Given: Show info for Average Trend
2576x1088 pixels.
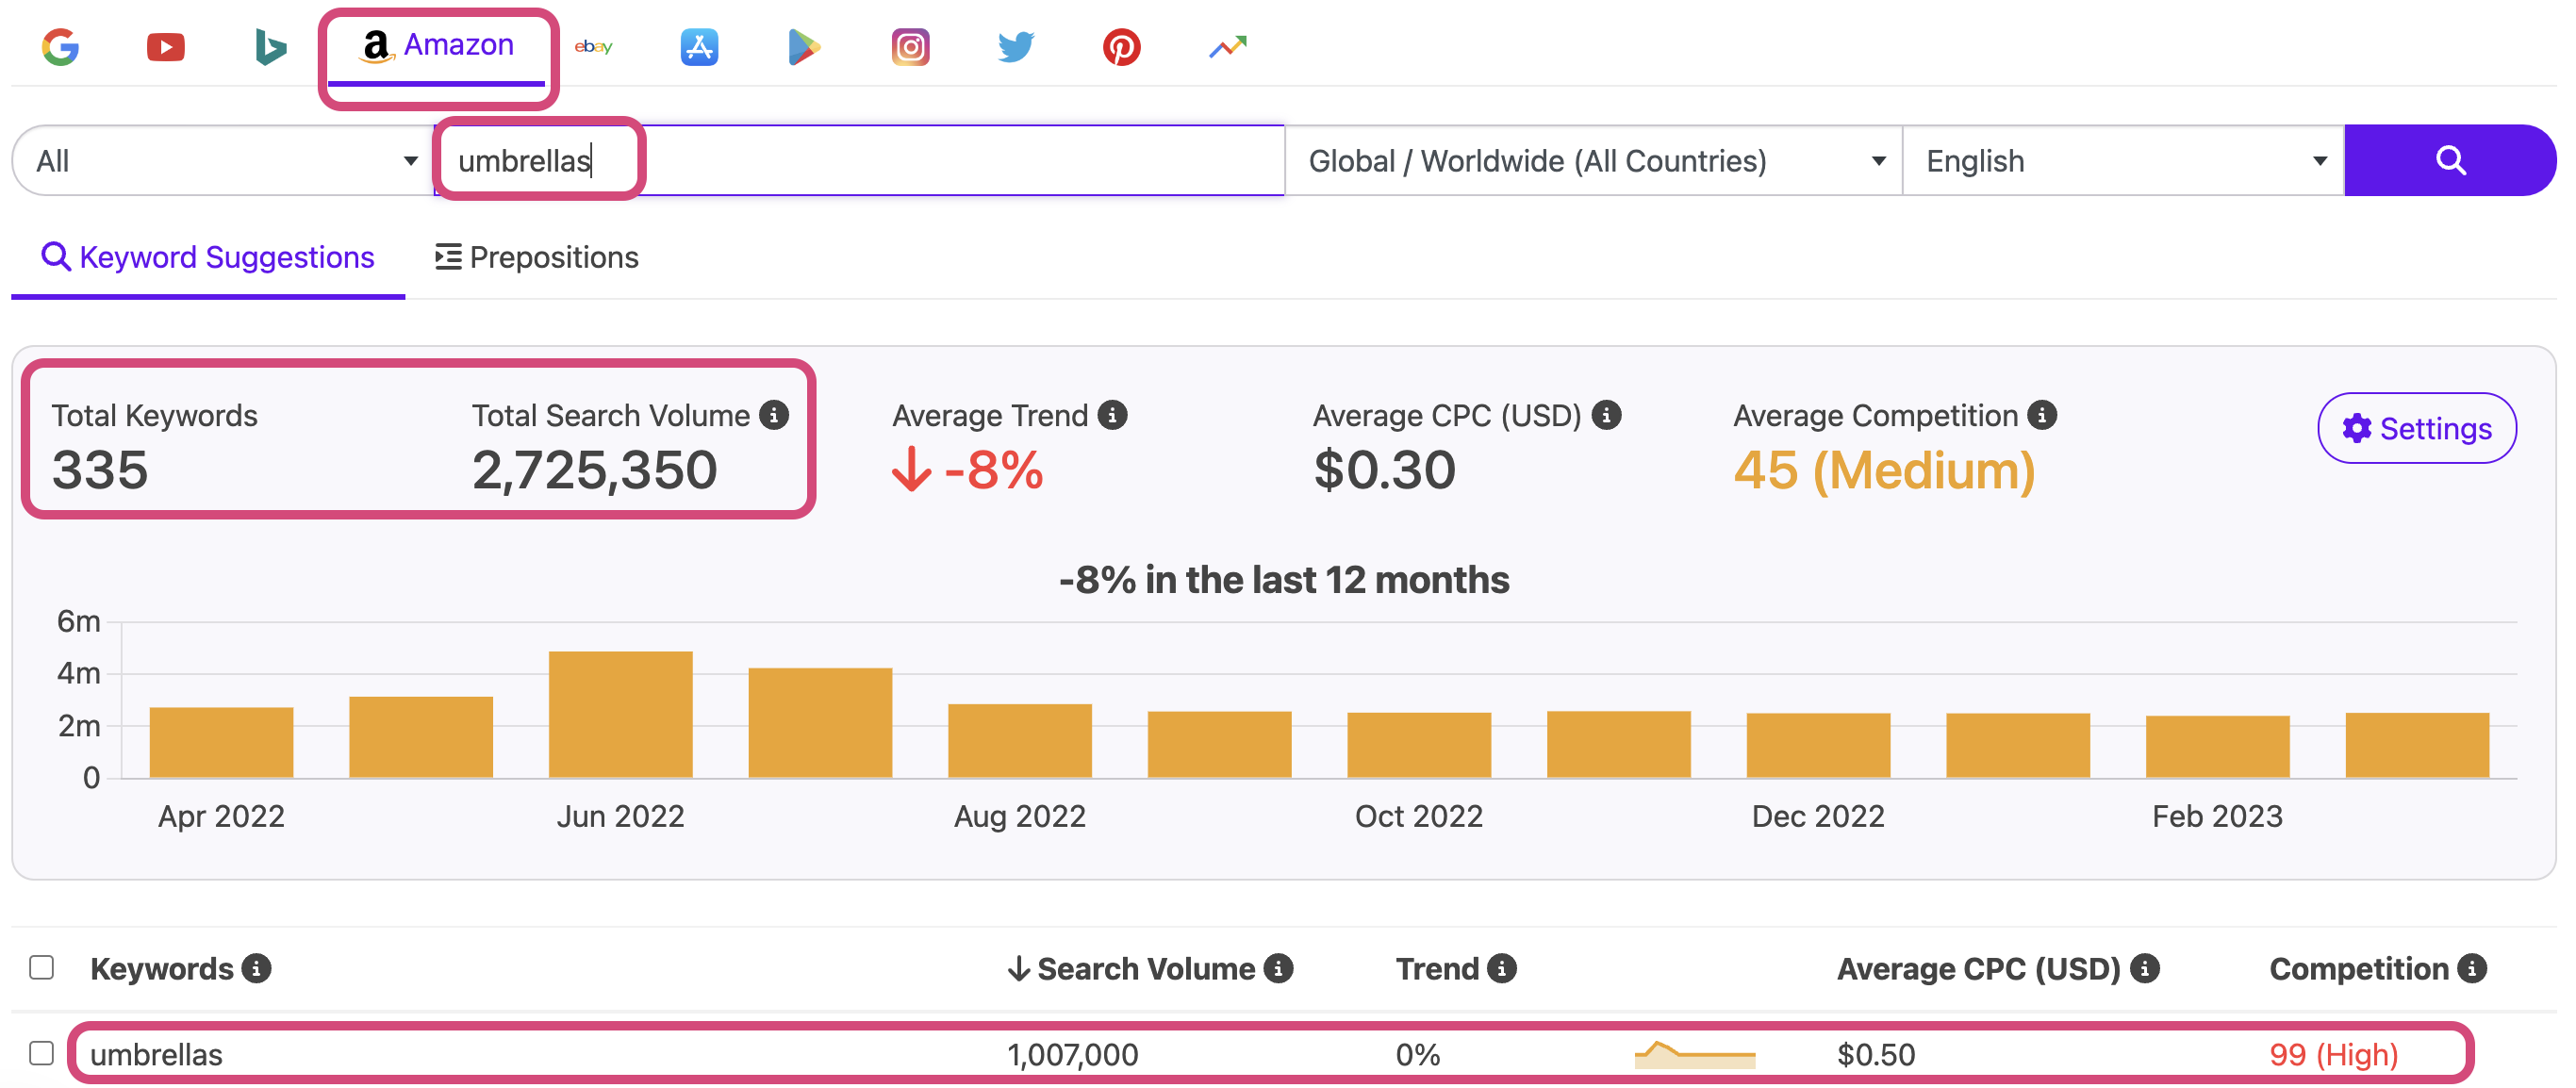Looking at the screenshot, I should [x=1112, y=415].
